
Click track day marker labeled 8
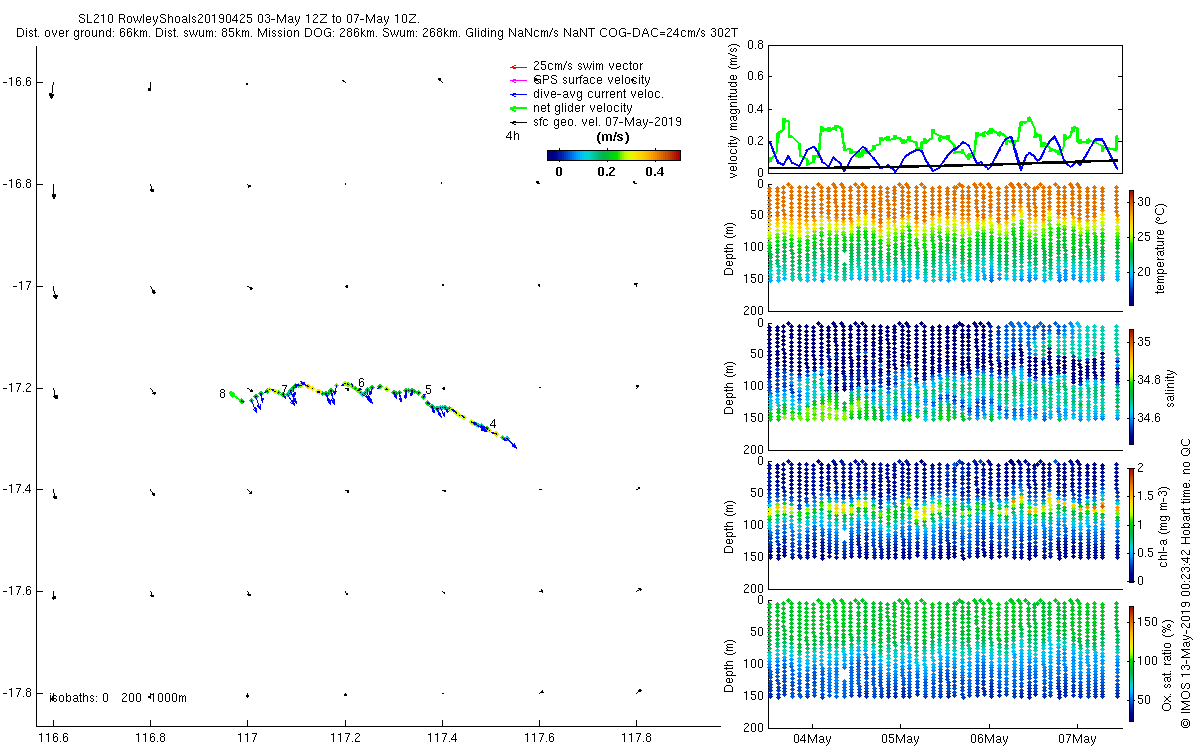223,394
